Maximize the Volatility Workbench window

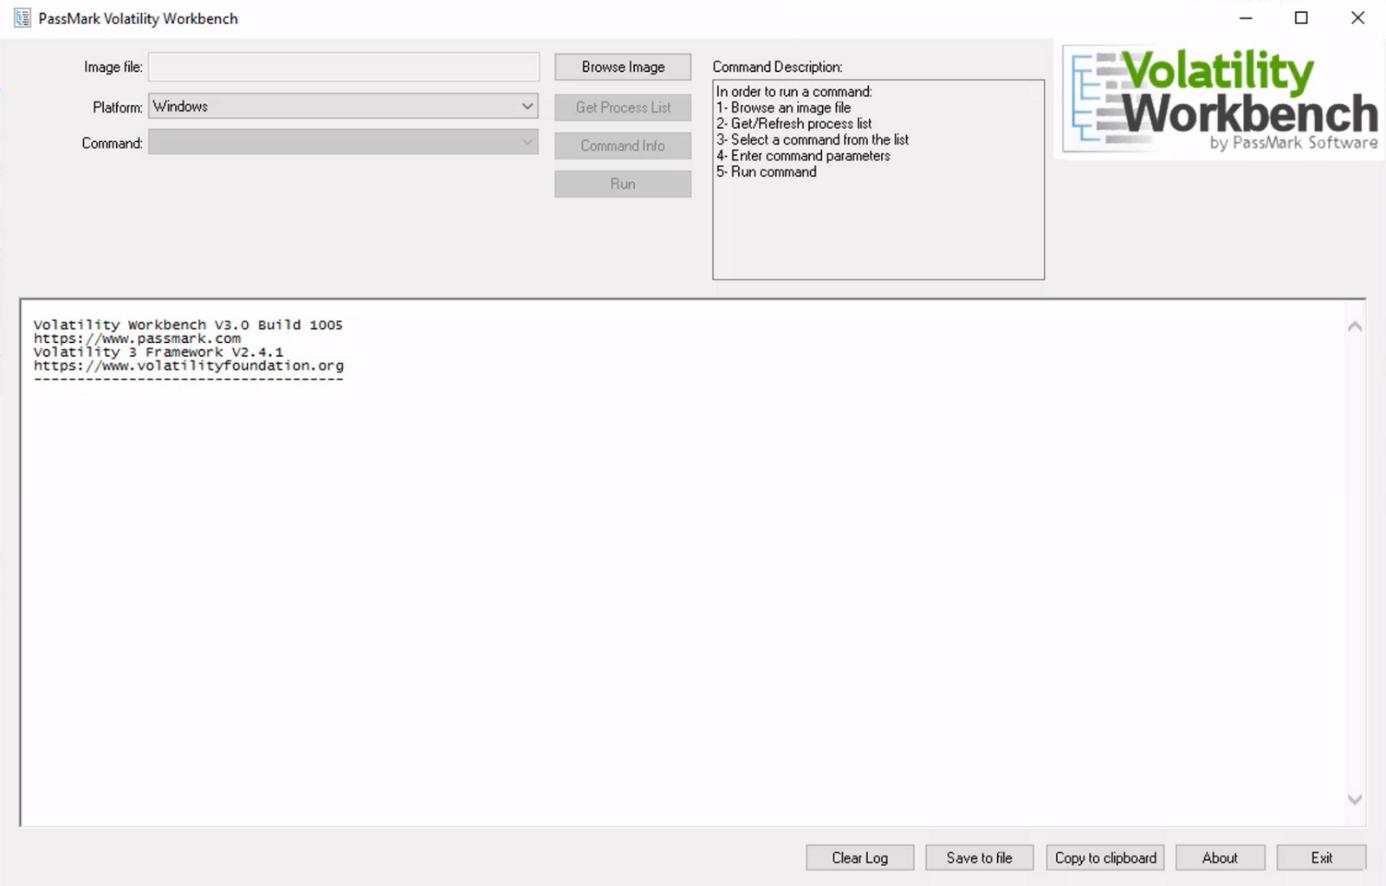1301,18
